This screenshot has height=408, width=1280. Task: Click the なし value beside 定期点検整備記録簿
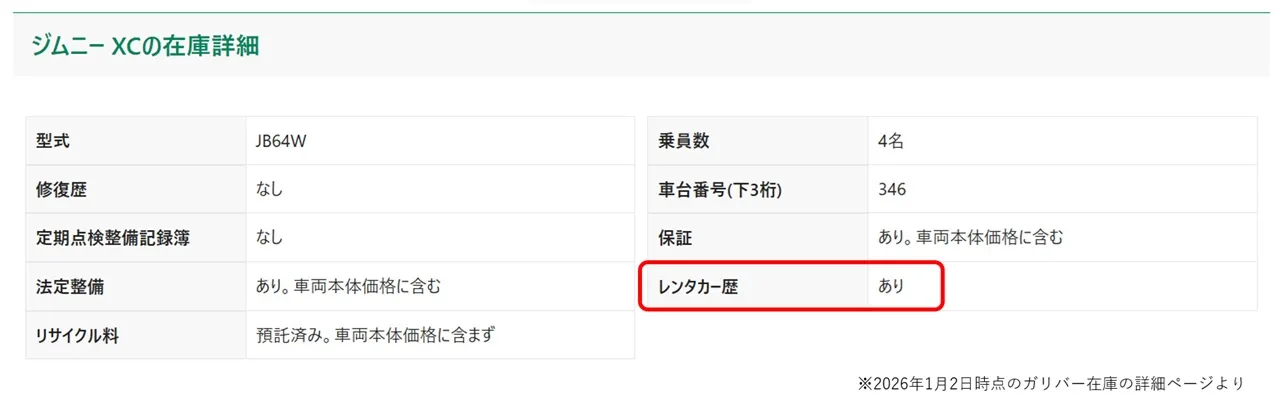click(x=269, y=238)
